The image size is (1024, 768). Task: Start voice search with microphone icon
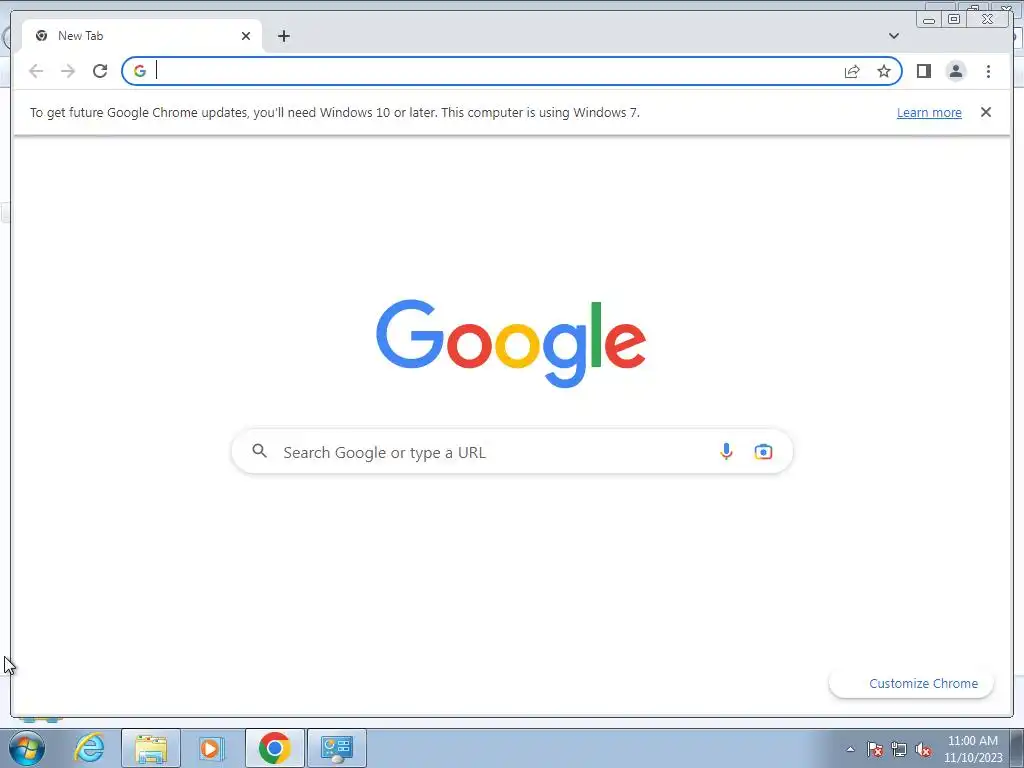click(726, 452)
